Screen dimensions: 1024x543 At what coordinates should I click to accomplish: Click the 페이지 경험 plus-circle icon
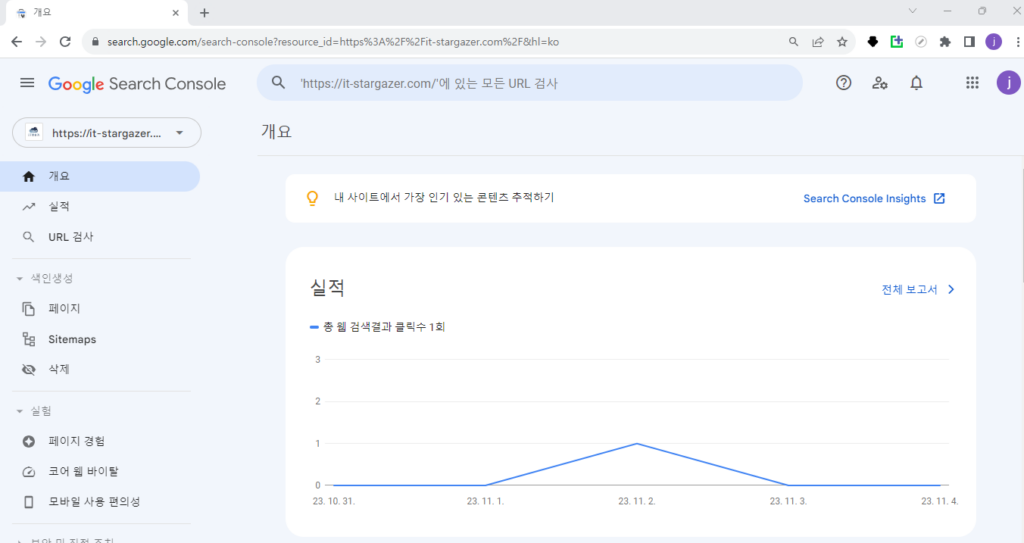click(x=28, y=441)
